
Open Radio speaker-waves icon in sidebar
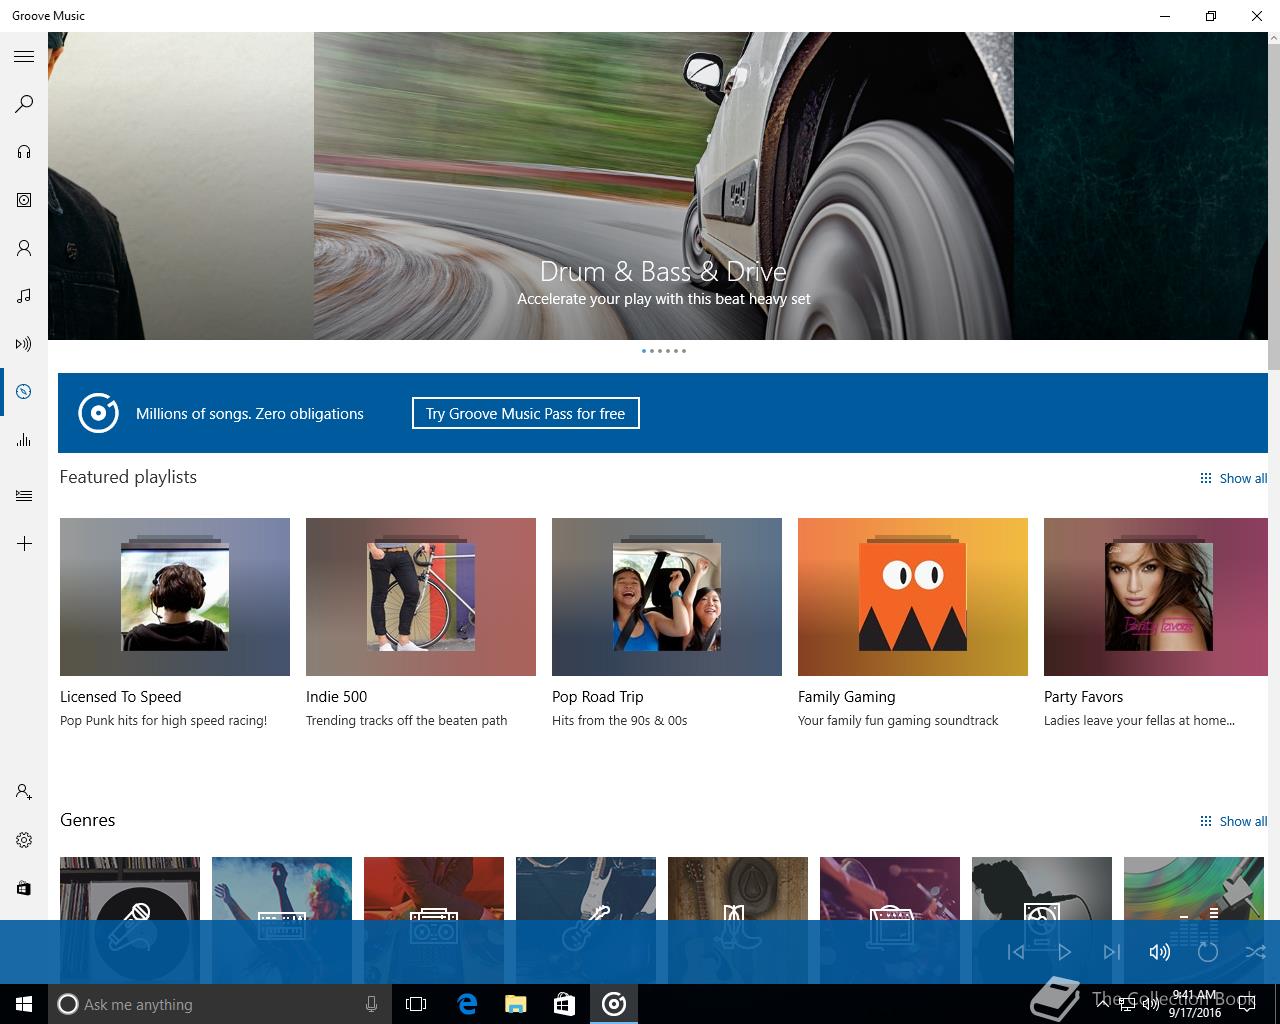click(x=24, y=344)
